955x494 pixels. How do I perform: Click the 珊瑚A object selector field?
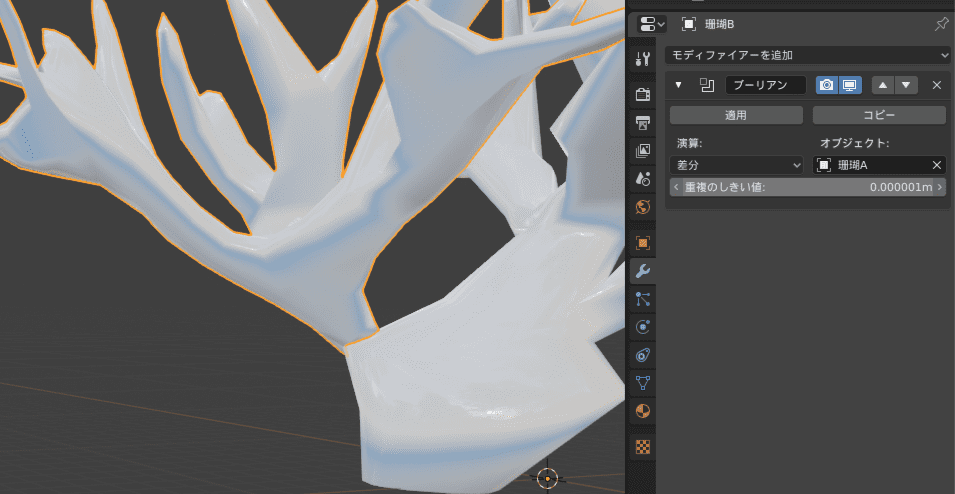(879, 165)
